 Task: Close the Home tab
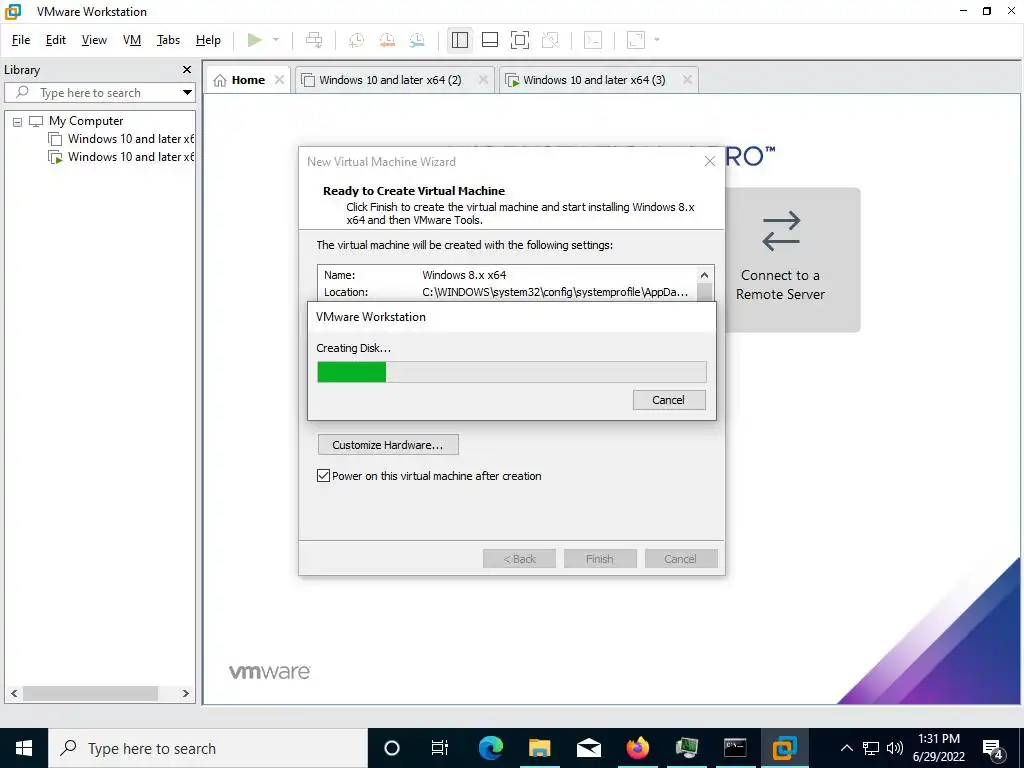click(280, 80)
